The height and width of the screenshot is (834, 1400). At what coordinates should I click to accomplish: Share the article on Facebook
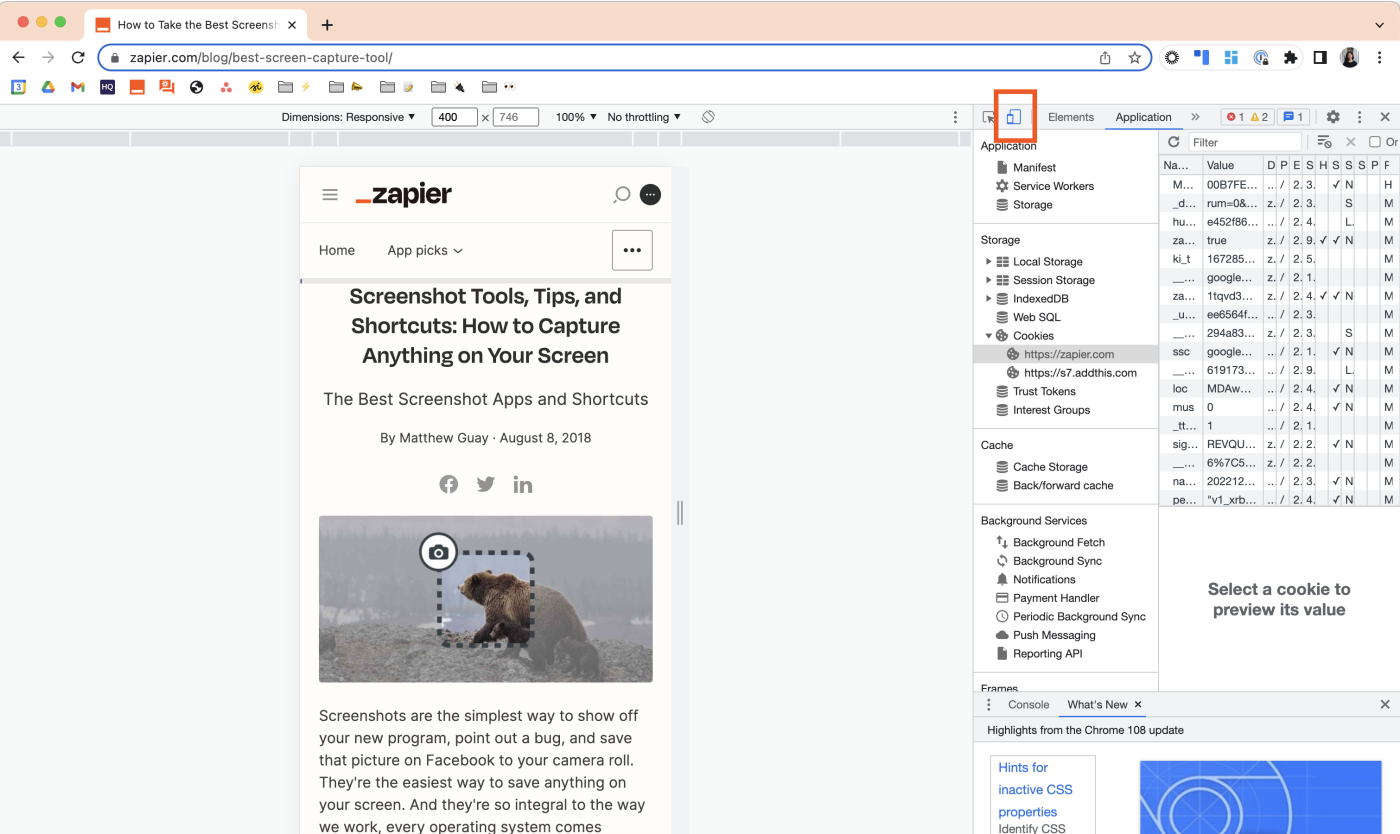click(x=448, y=484)
